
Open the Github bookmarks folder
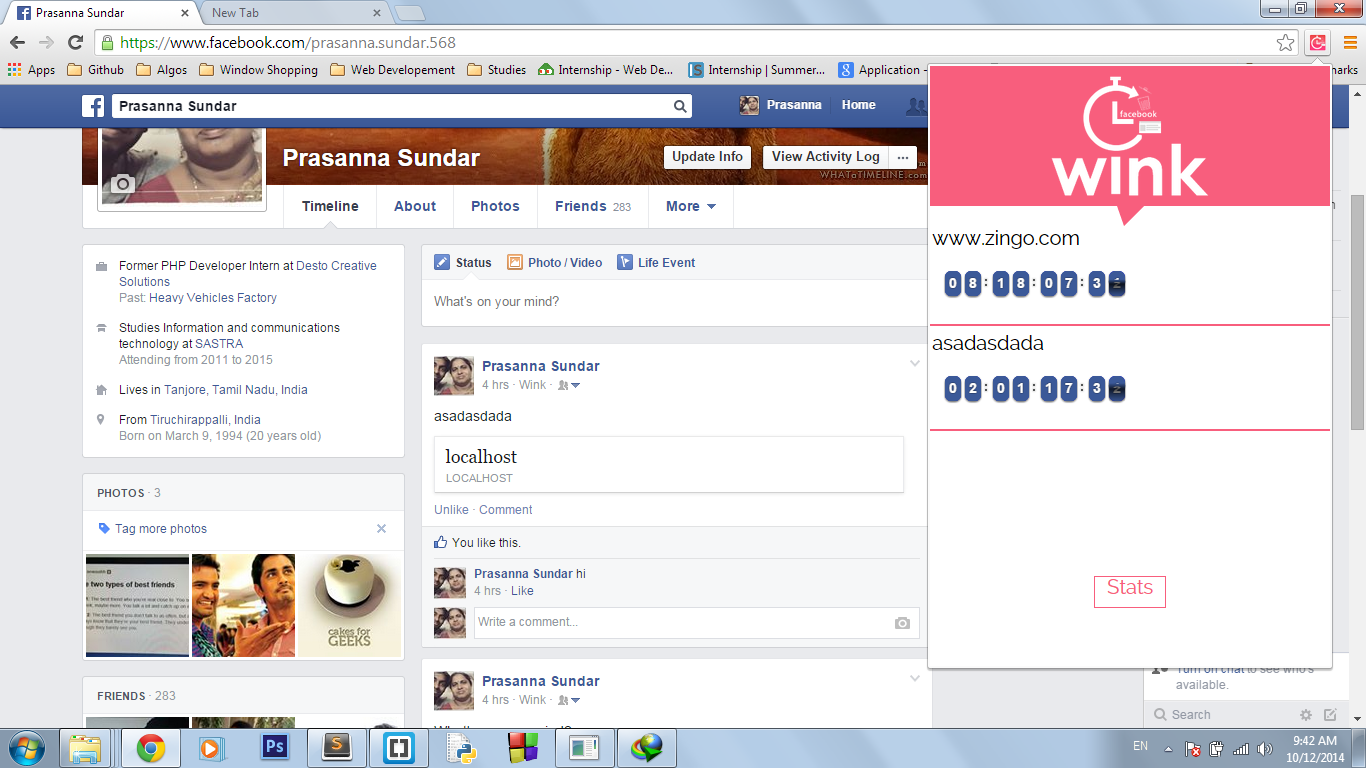95,70
